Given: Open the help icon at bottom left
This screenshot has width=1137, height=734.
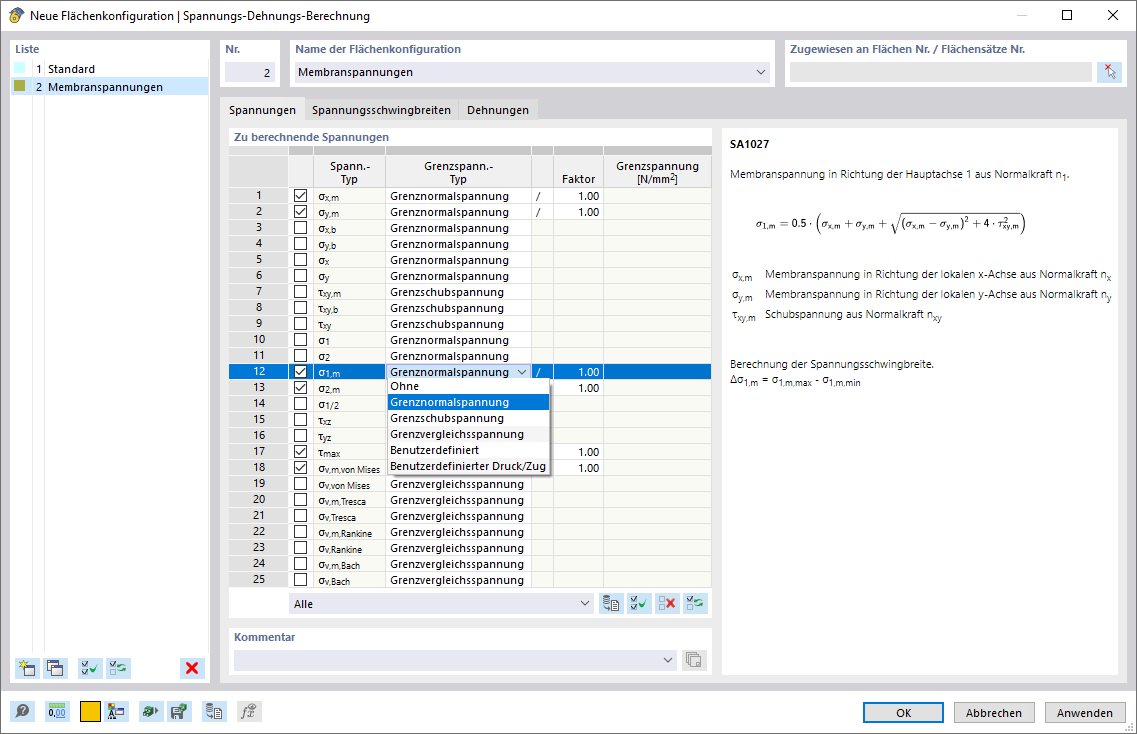Looking at the screenshot, I should pos(22,712).
